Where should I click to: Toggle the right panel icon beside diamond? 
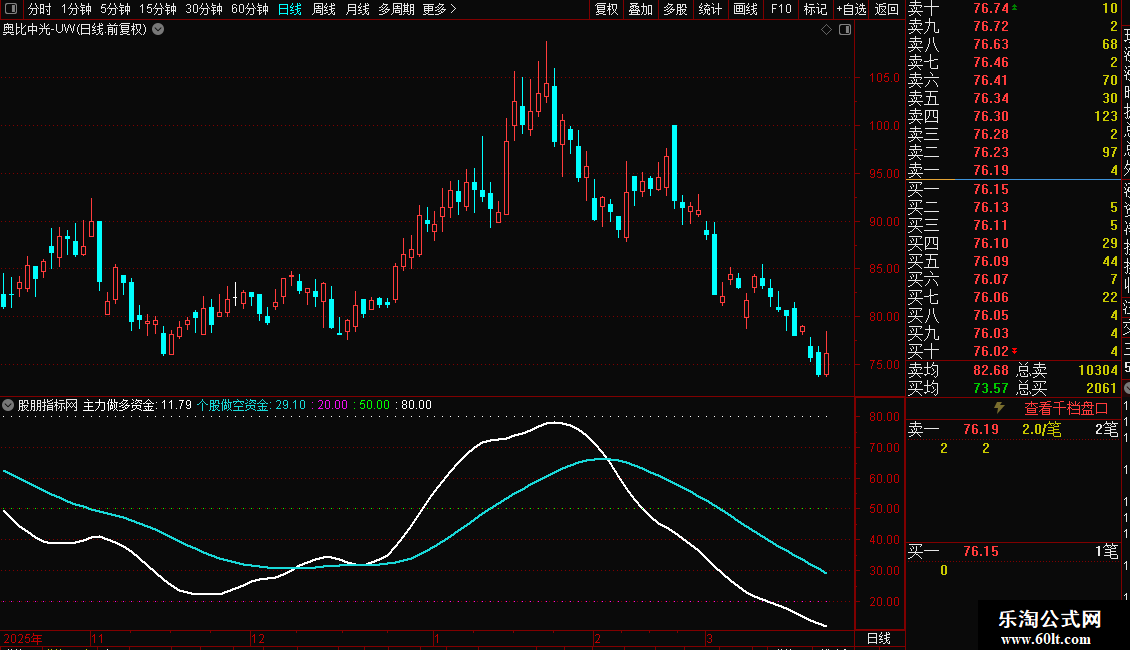844,30
